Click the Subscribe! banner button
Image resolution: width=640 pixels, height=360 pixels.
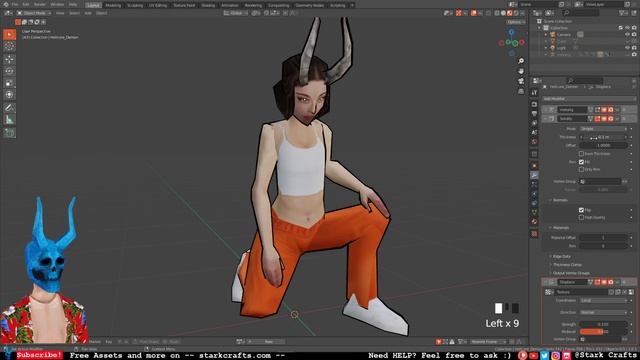click(39, 355)
